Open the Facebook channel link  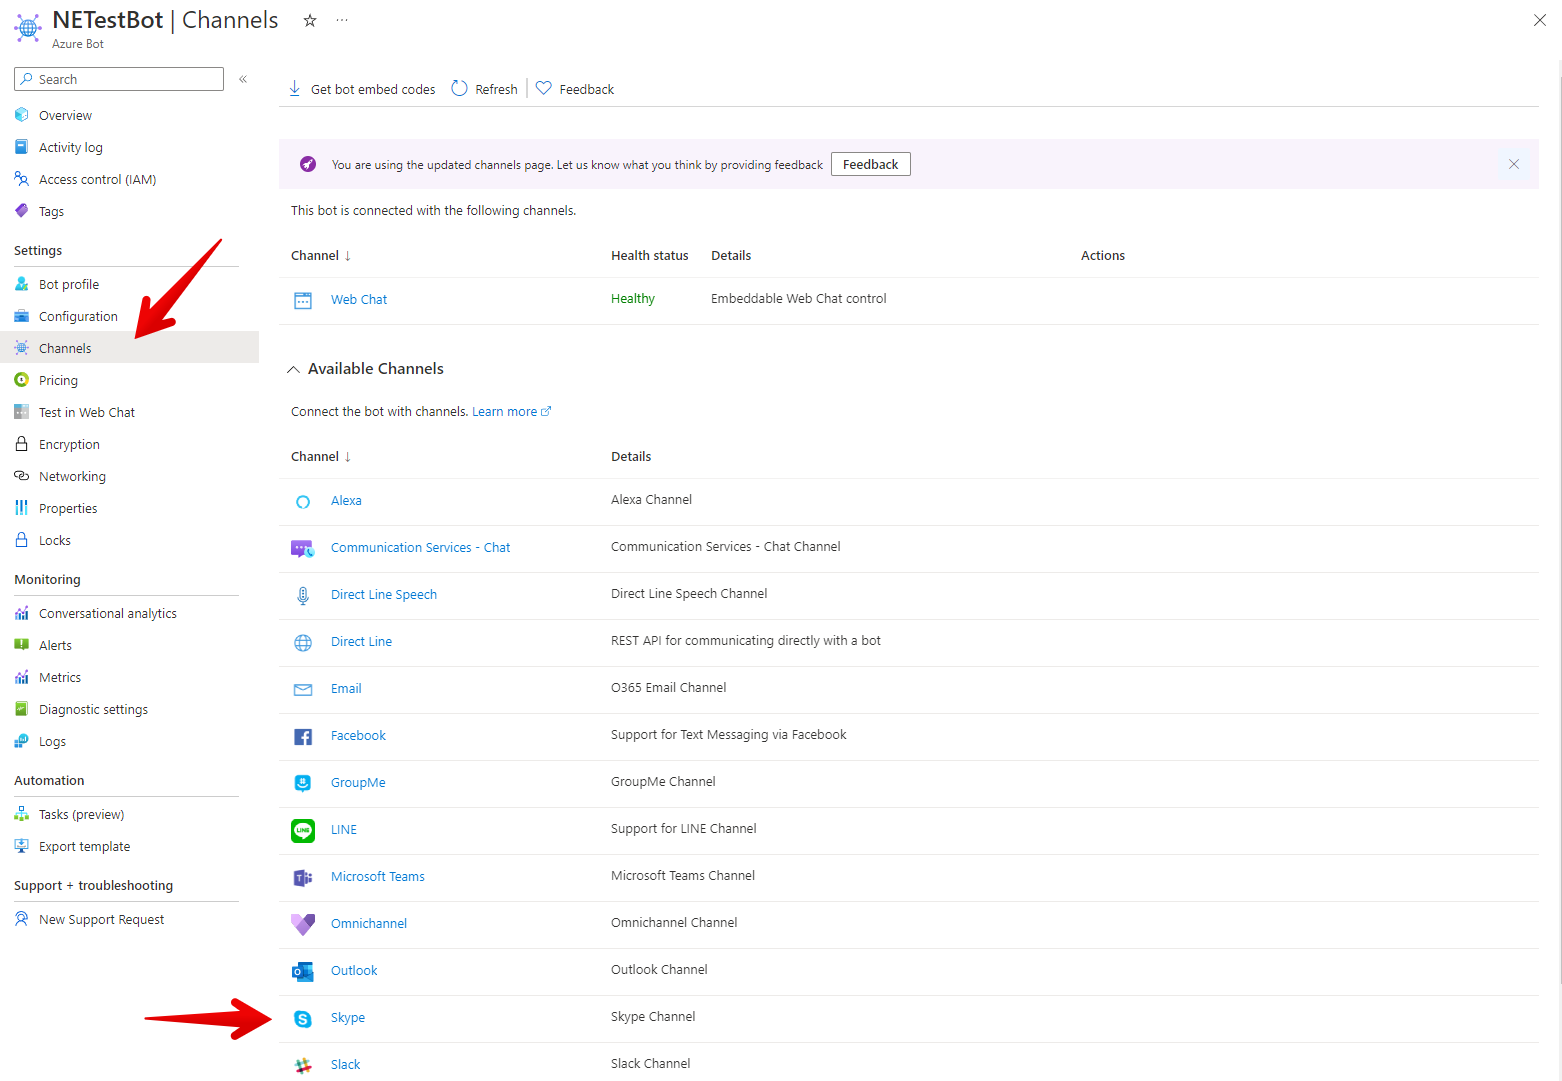click(358, 736)
